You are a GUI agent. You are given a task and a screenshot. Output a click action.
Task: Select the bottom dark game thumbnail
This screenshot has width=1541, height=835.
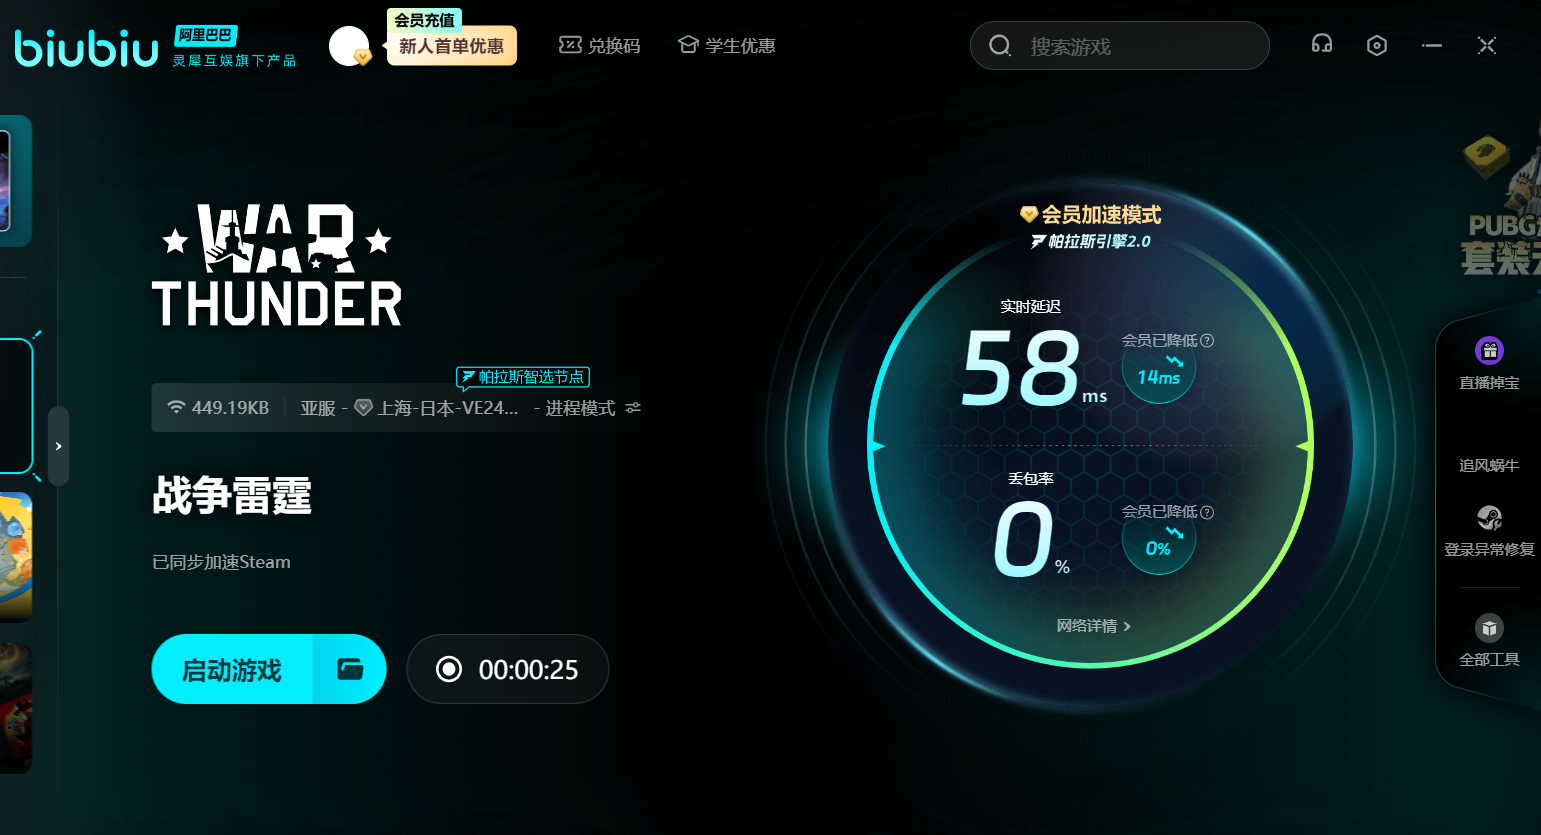coord(16,707)
